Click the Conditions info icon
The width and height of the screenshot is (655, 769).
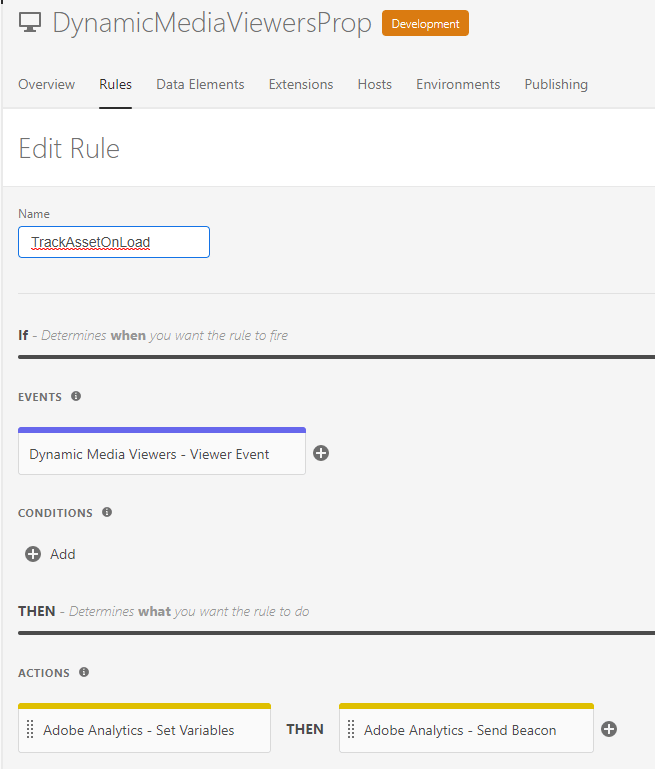[x=107, y=512]
